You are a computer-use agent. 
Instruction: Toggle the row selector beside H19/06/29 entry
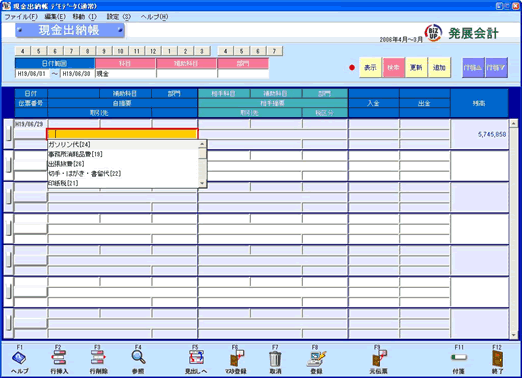pos(8,134)
